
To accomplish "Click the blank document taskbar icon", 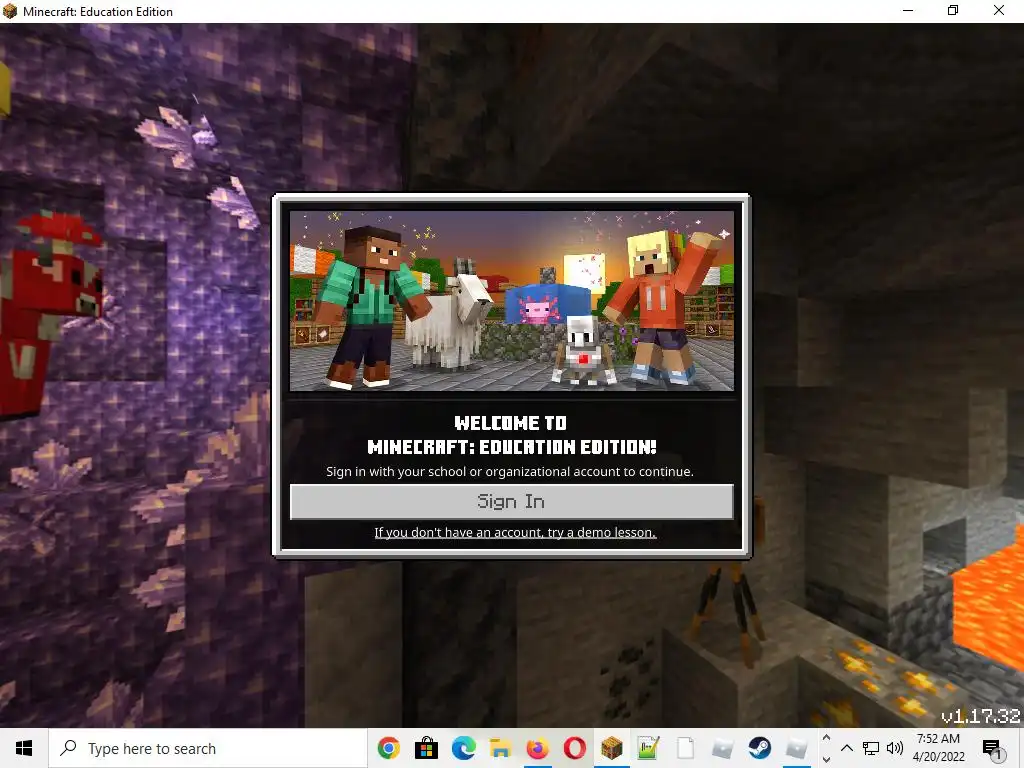I will (686, 748).
